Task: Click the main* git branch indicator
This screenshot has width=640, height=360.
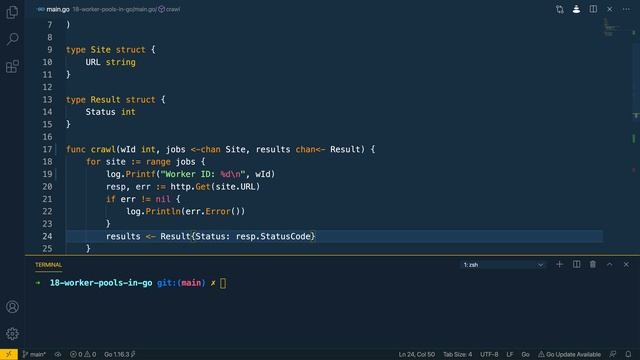Action: (34, 354)
